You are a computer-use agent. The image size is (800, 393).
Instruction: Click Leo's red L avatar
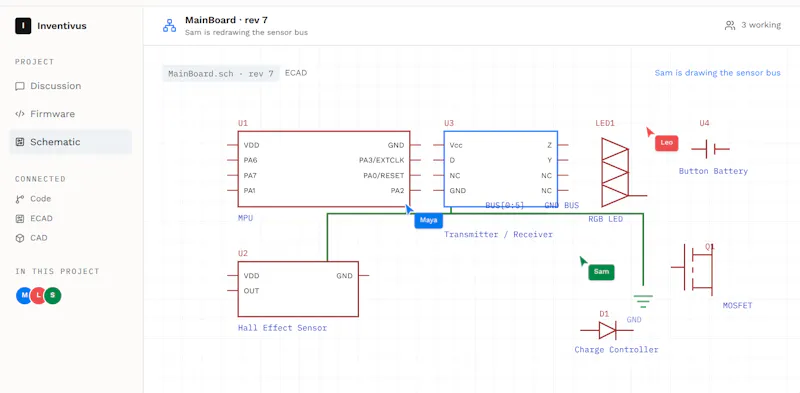[38, 296]
